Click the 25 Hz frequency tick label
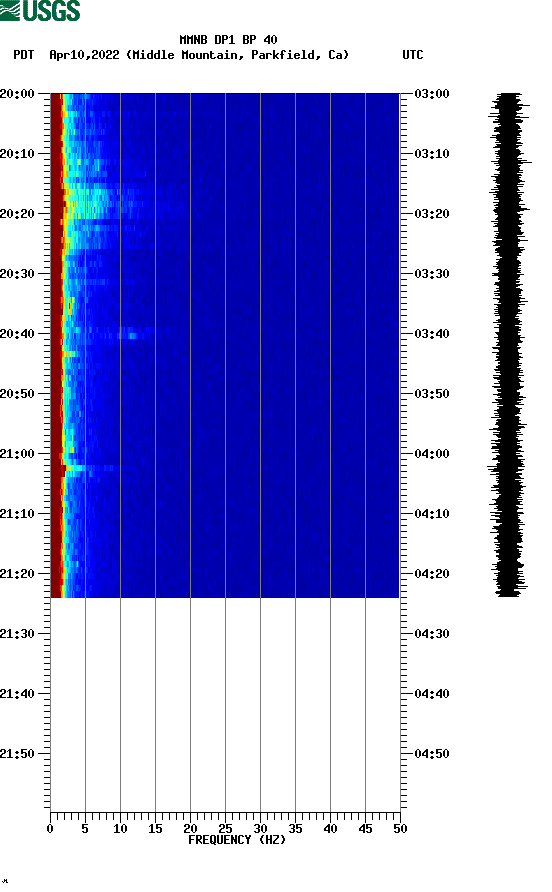This screenshot has width=552, height=892. pyautogui.click(x=225, y=829)
